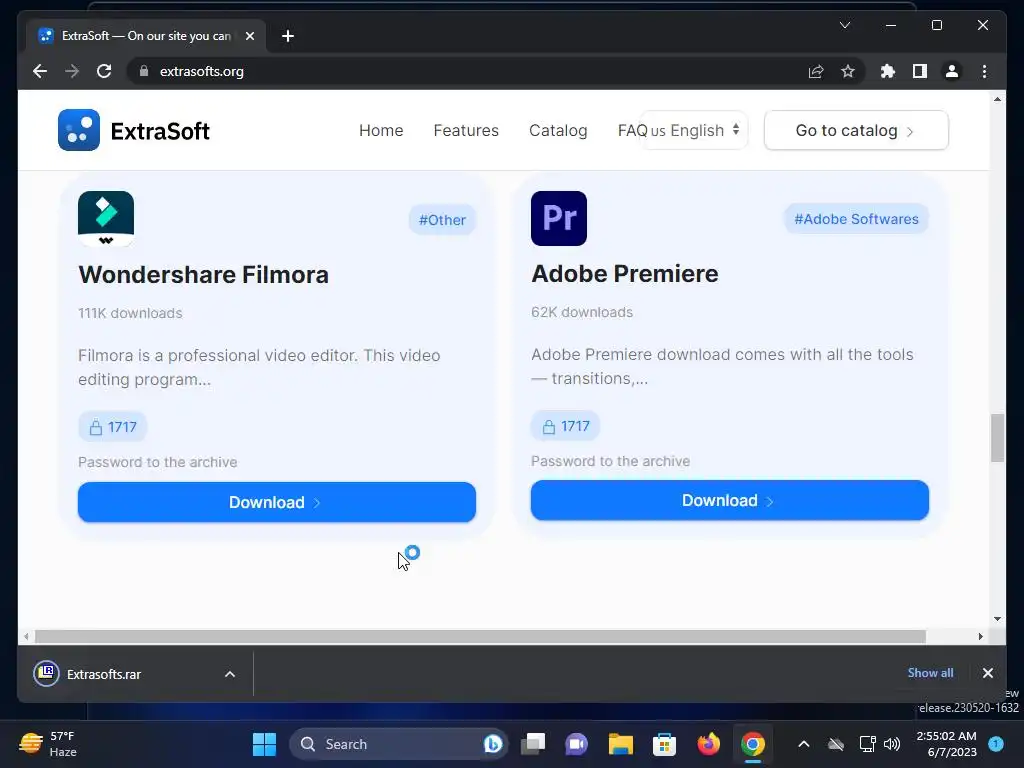Click the Wondershare Filmora app icon
This screenshot has height=768, width=1024.
(x=106, y=219)
